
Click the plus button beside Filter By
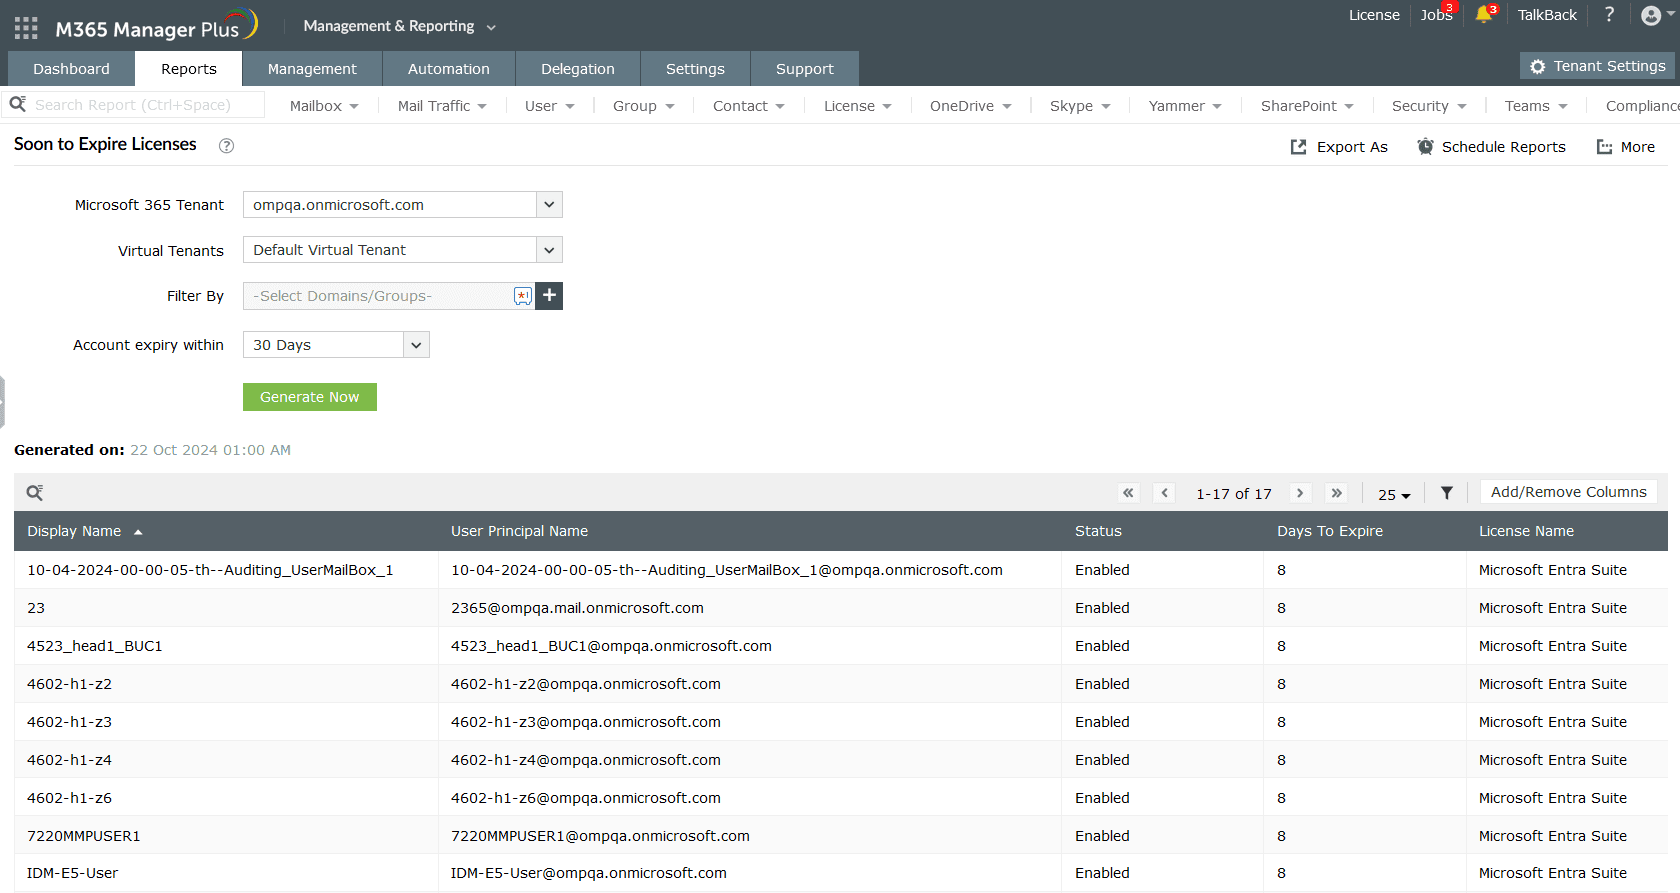tap(549, 296)
